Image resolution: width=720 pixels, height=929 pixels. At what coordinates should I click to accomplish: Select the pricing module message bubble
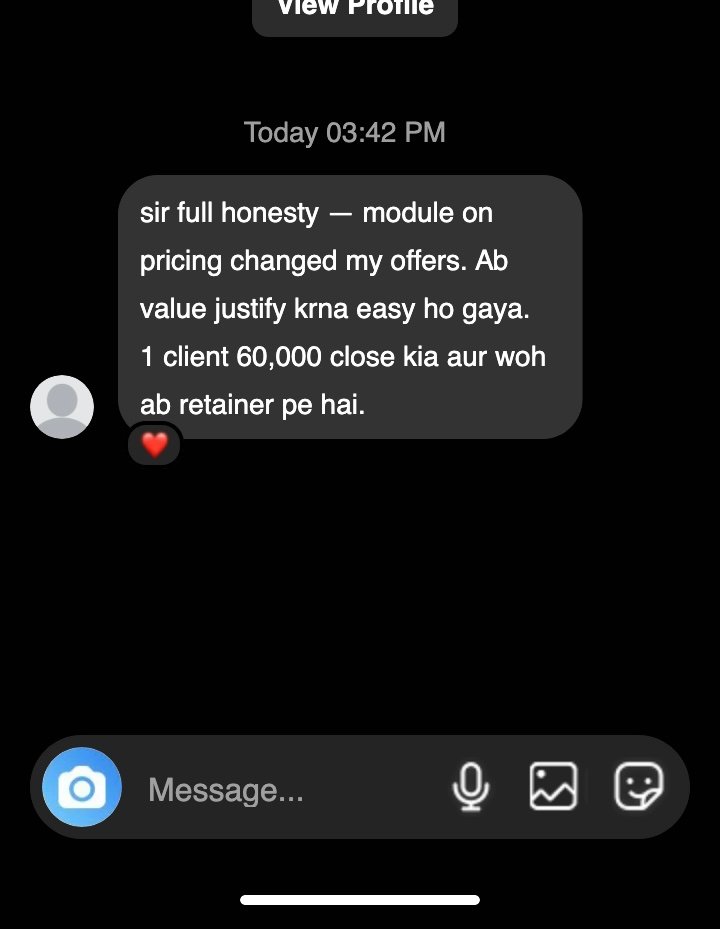point(350,307)
